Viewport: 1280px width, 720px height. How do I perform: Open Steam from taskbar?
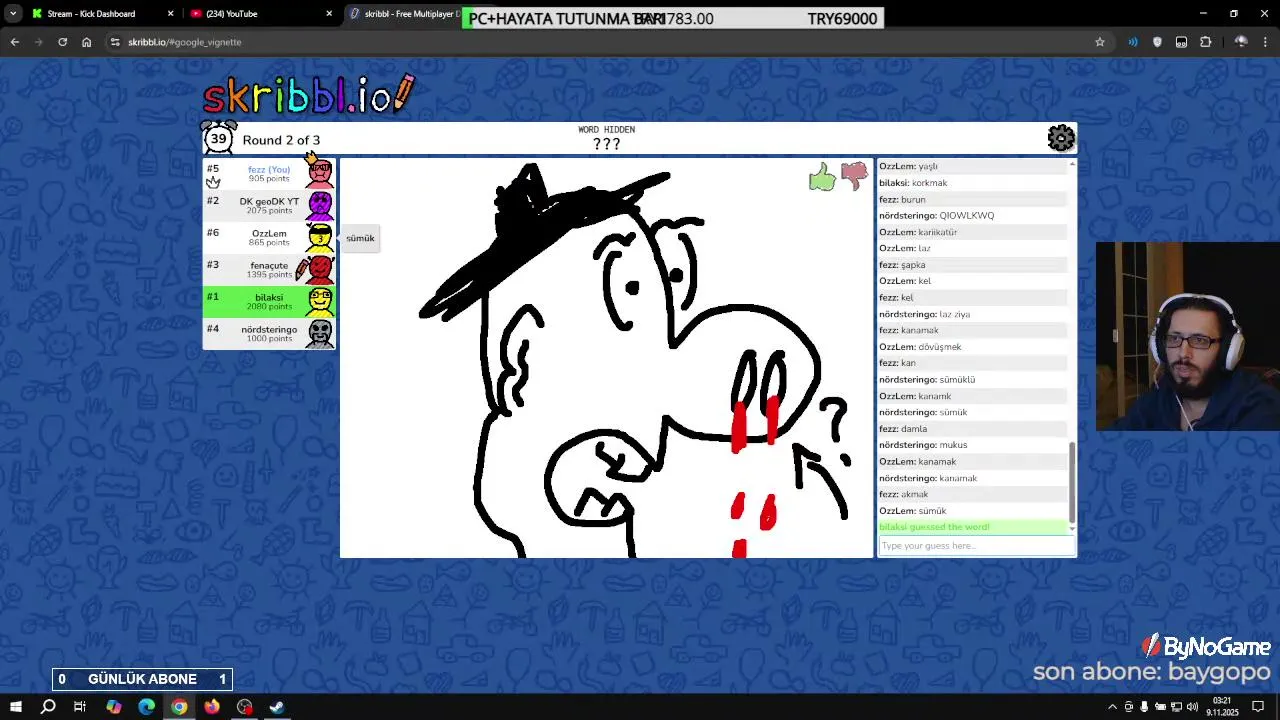pos(277,707)
